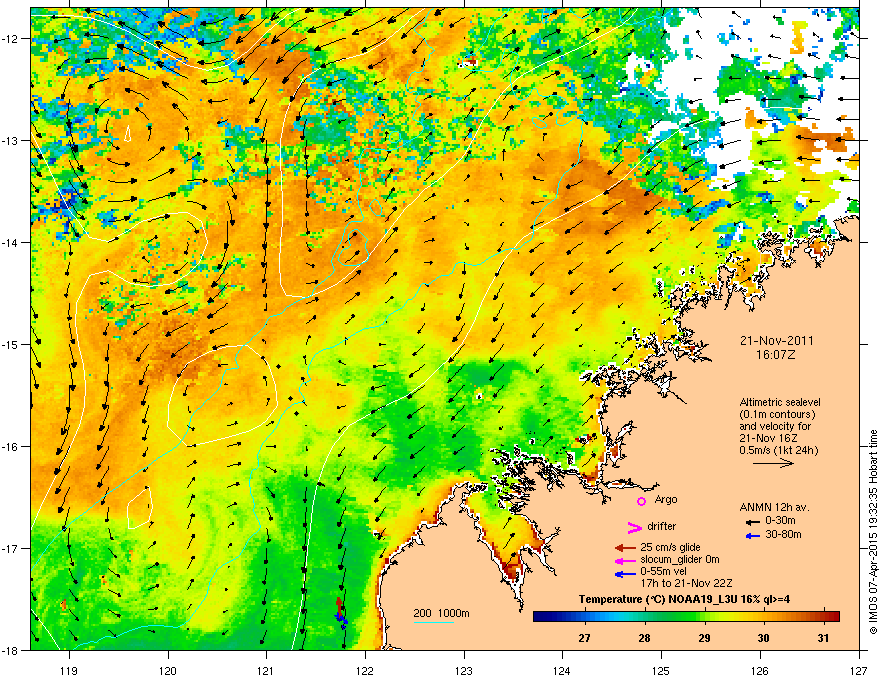
Task: Click the latitude axis label -15
Action: 11,344
